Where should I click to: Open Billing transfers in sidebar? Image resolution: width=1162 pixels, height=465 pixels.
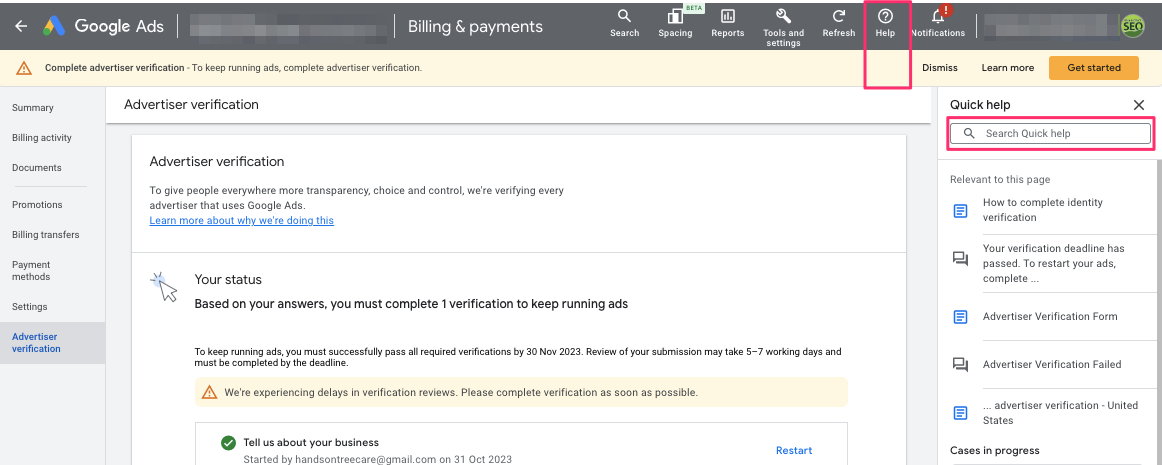(x=45, y=235)
